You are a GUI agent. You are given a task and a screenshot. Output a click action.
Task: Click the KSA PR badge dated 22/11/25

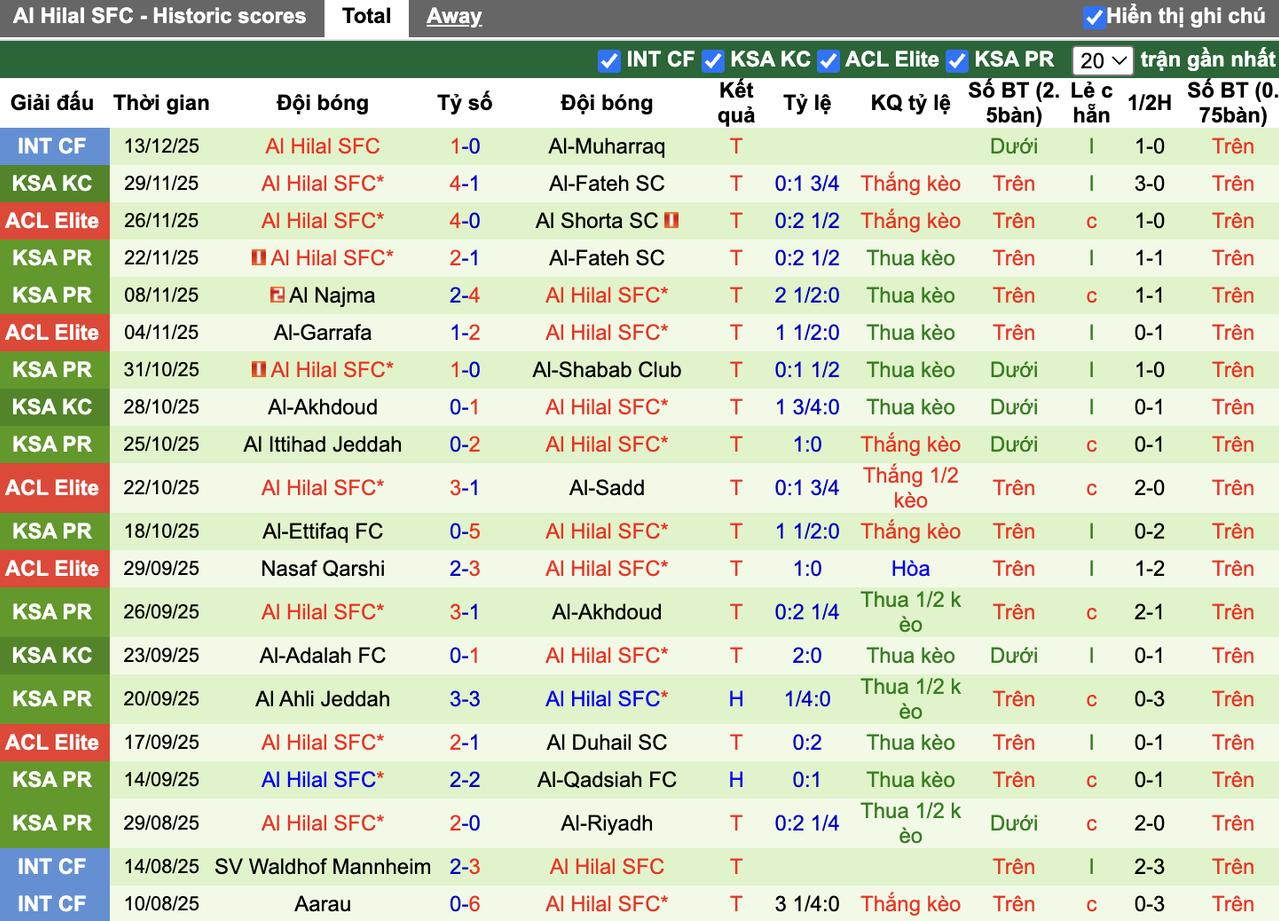click(54, 258)
